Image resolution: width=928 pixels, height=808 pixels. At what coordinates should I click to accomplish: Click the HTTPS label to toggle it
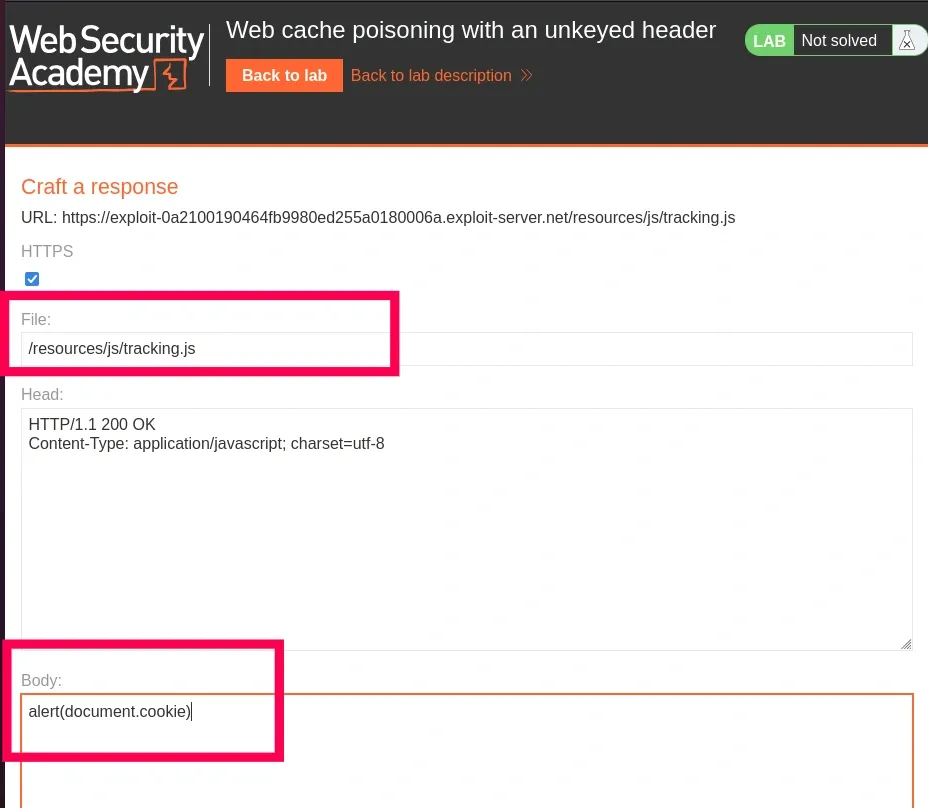pos(47,251)
